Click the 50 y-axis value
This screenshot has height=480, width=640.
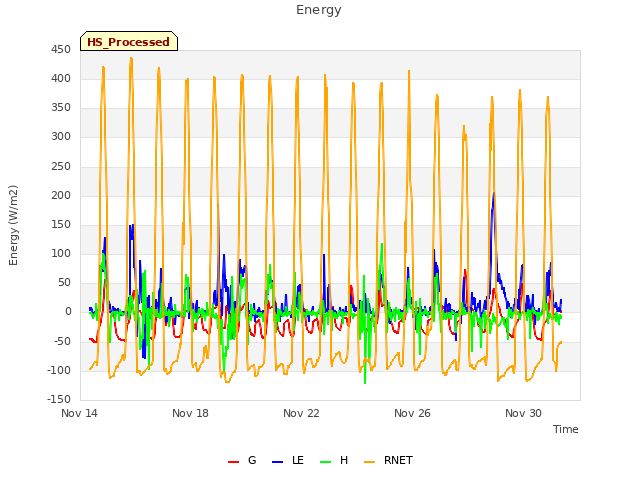coord(64,282)
